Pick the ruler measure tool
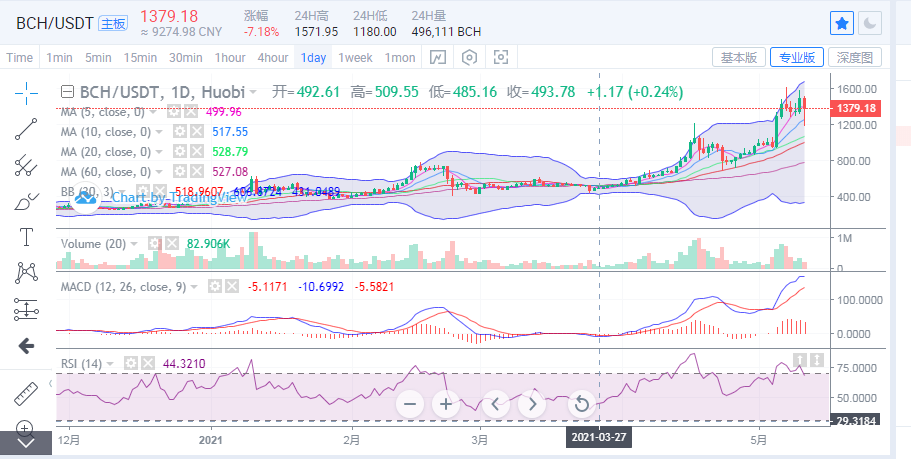This screenshot has height=459, width=911. pos(26,393)
